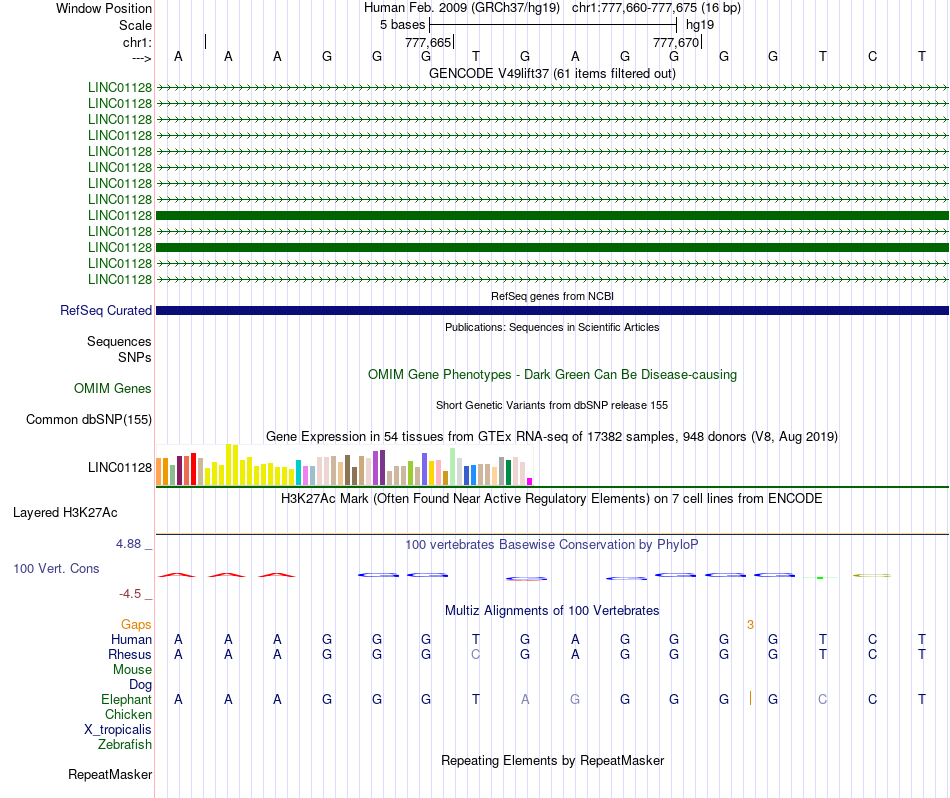The width and height of the screenshot is (950, 798).
Task: Click the Dog alignment row label
Action: point(140,685)
